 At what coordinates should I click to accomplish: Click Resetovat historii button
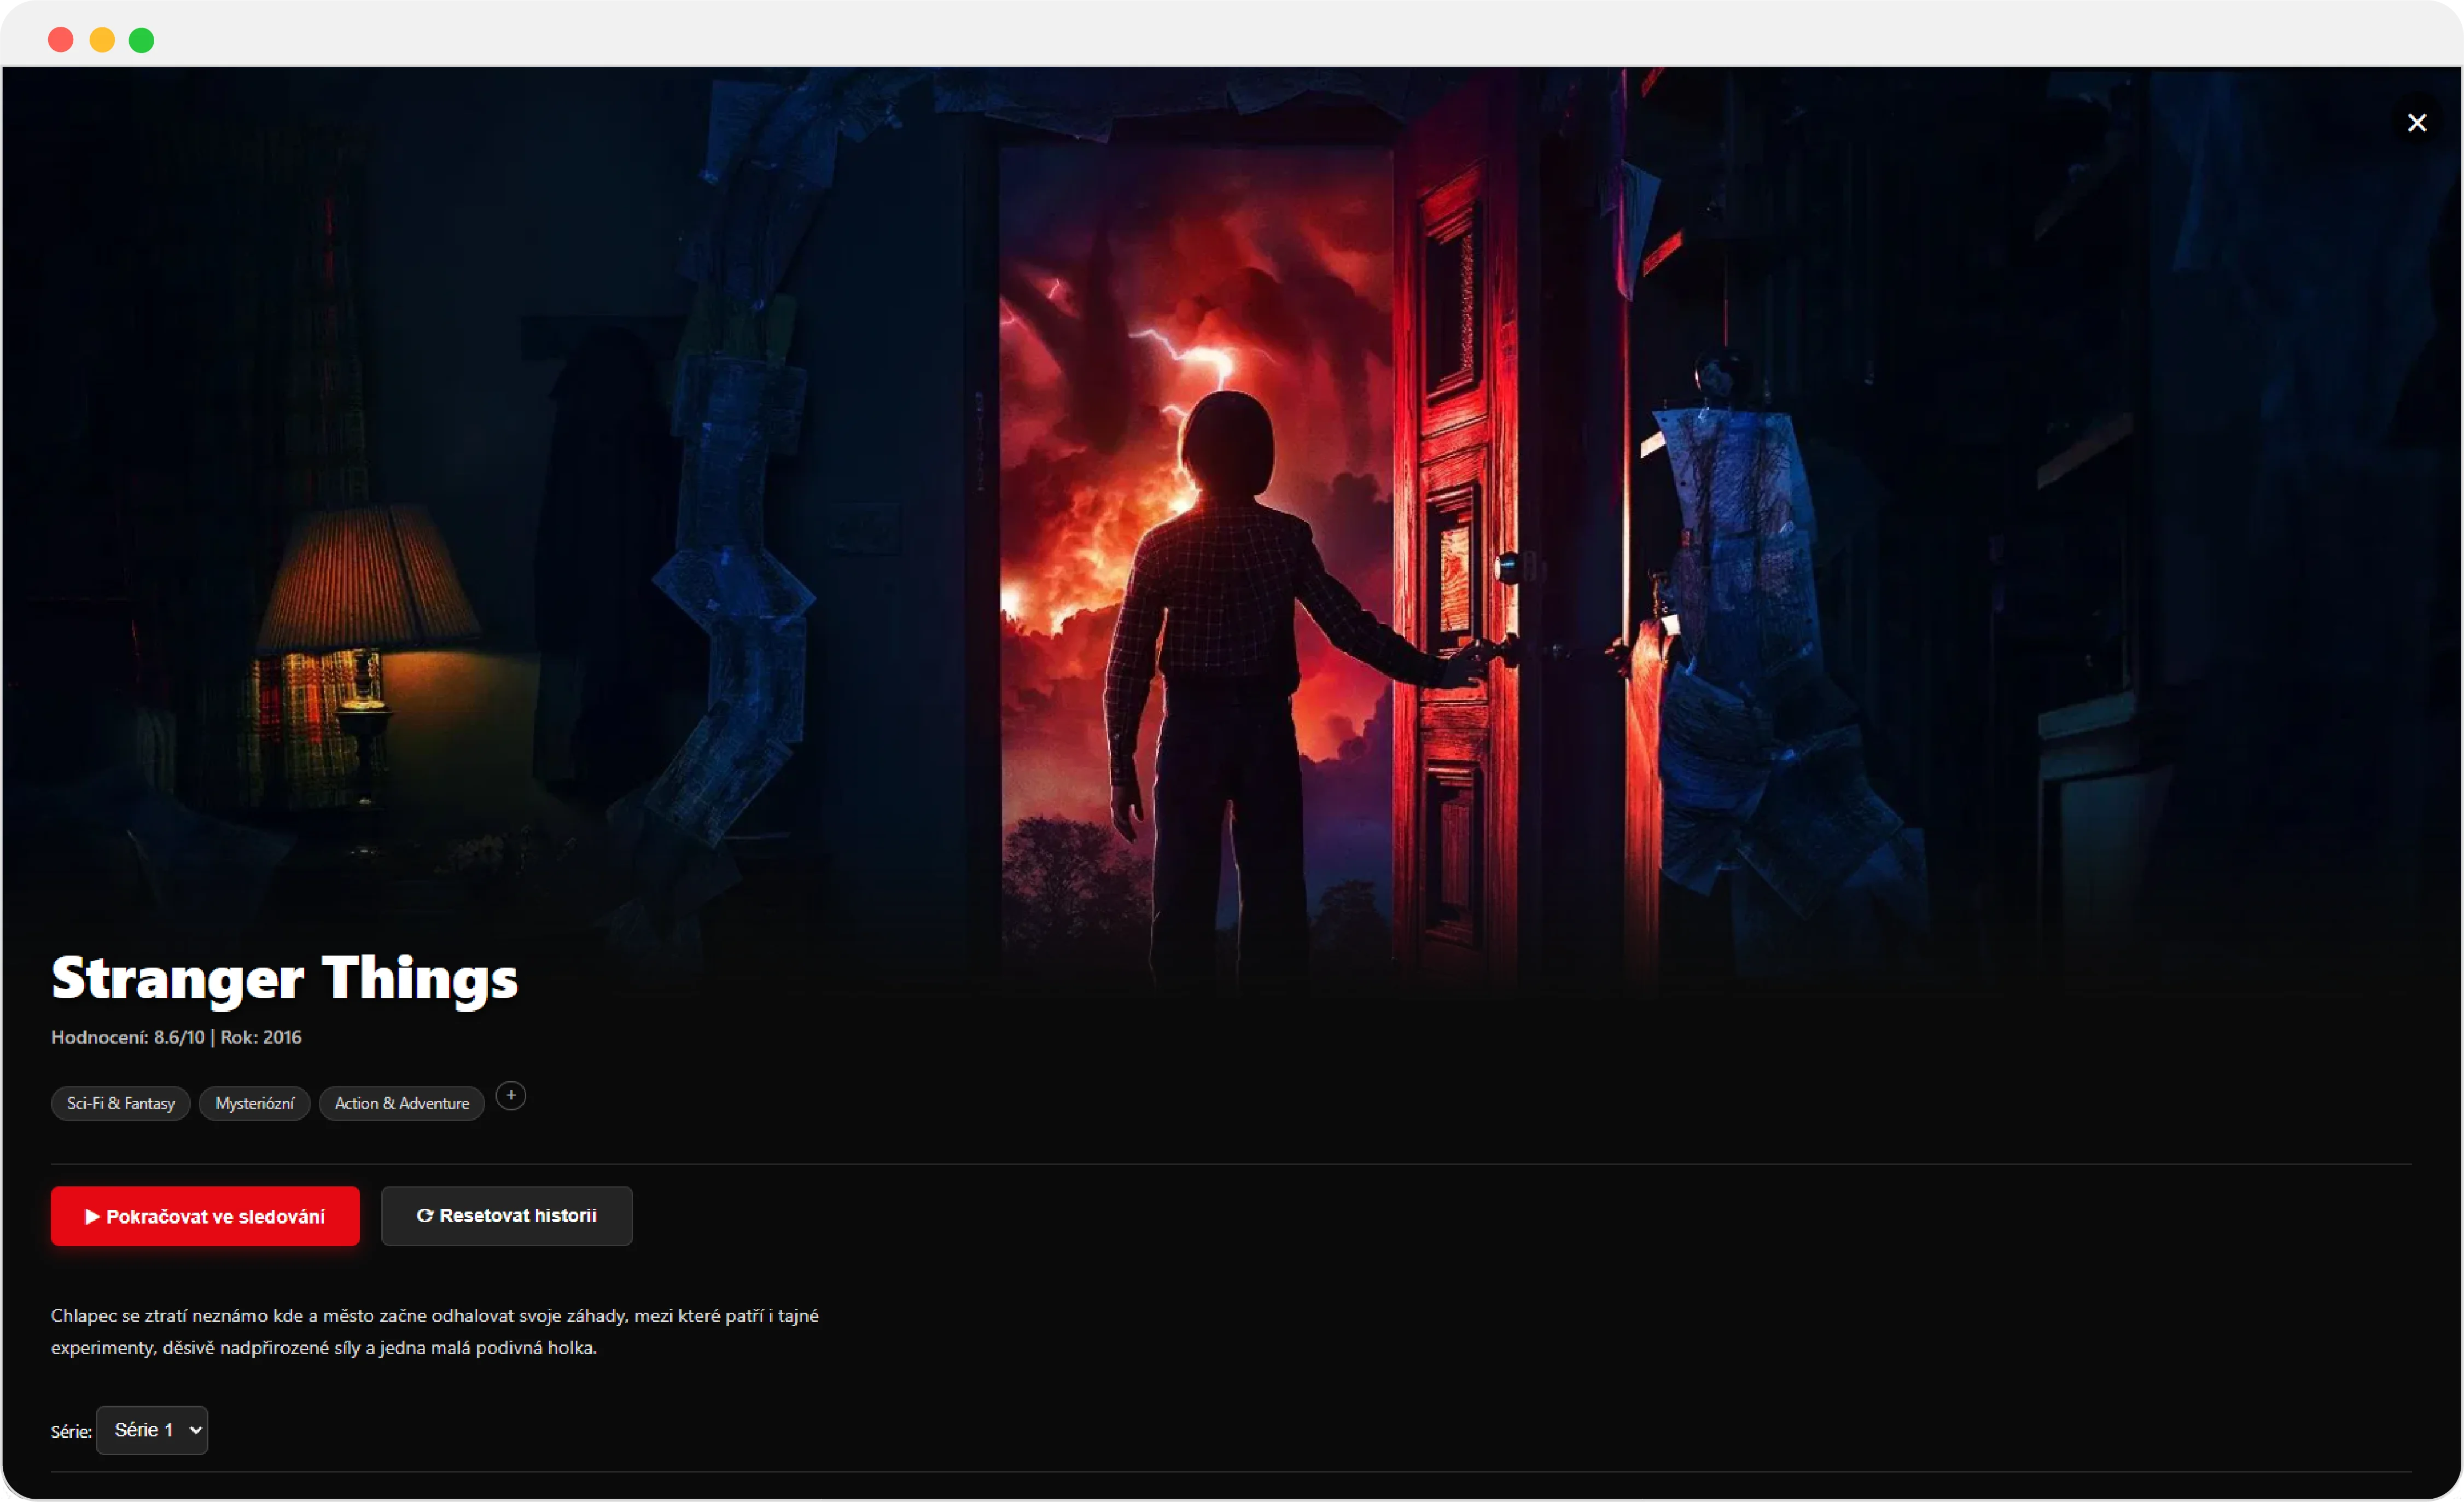coord(507,1216)
